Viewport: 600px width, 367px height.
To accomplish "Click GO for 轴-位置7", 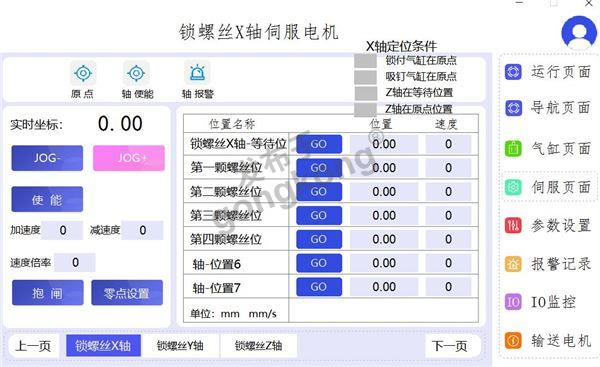I will coord(319,287).
